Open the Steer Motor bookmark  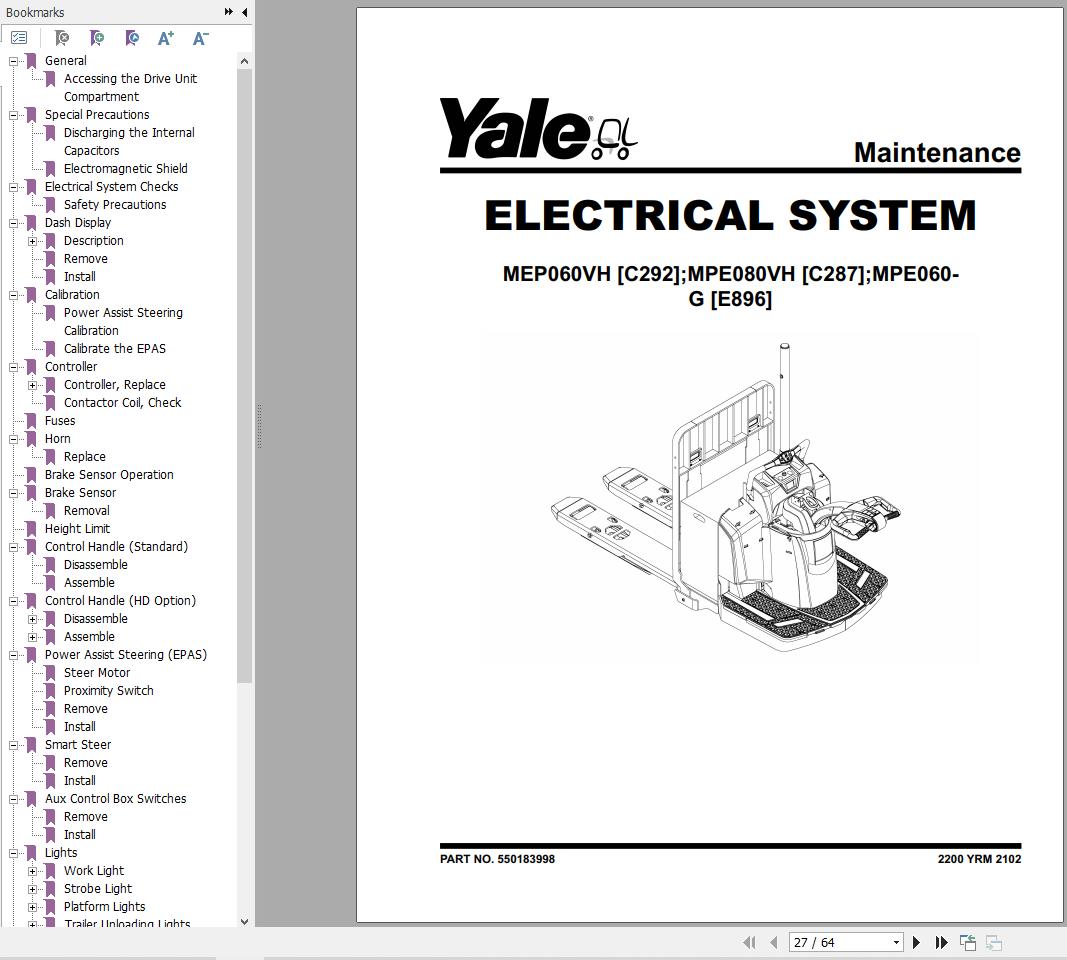point(97,673)
